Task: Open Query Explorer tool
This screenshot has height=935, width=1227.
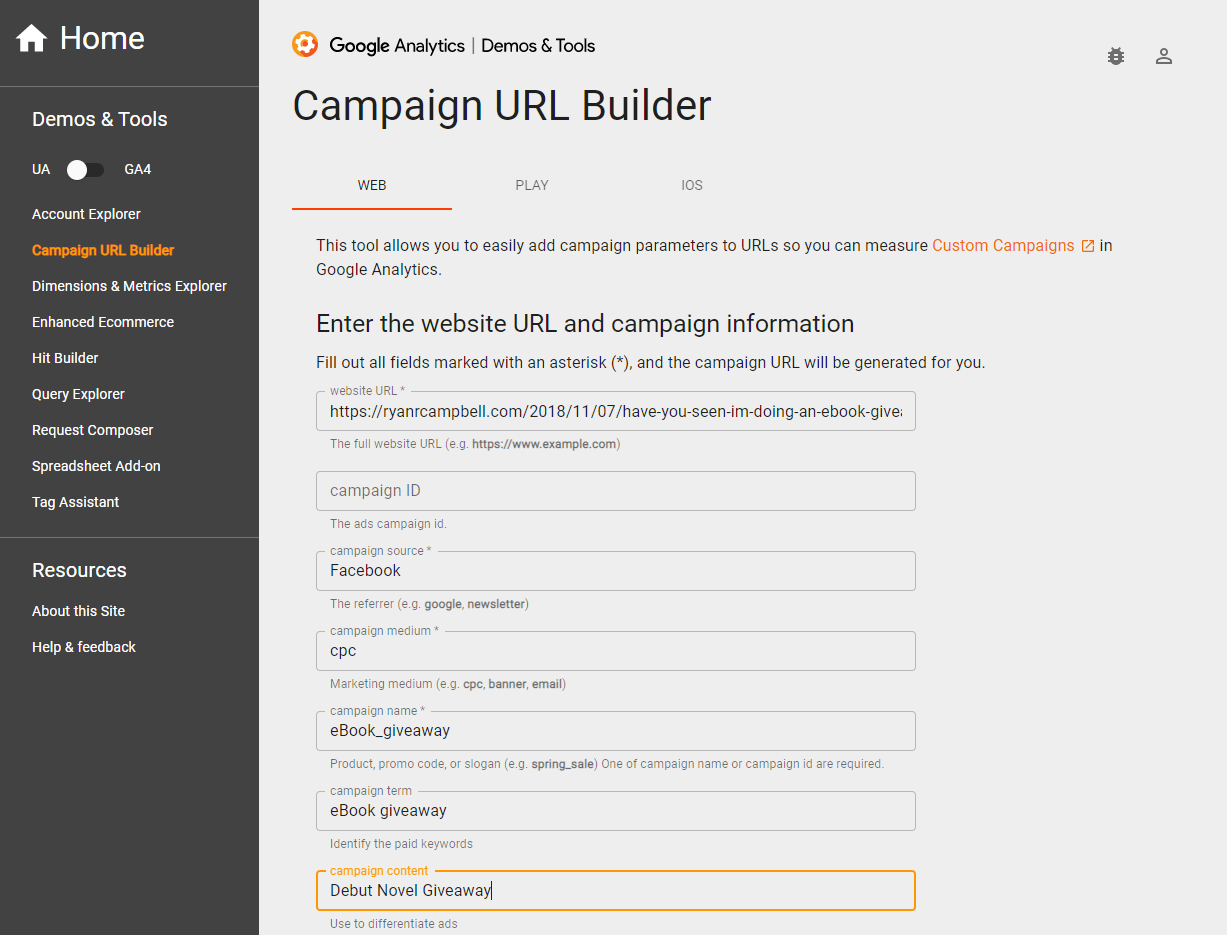Action: (78, 394)
